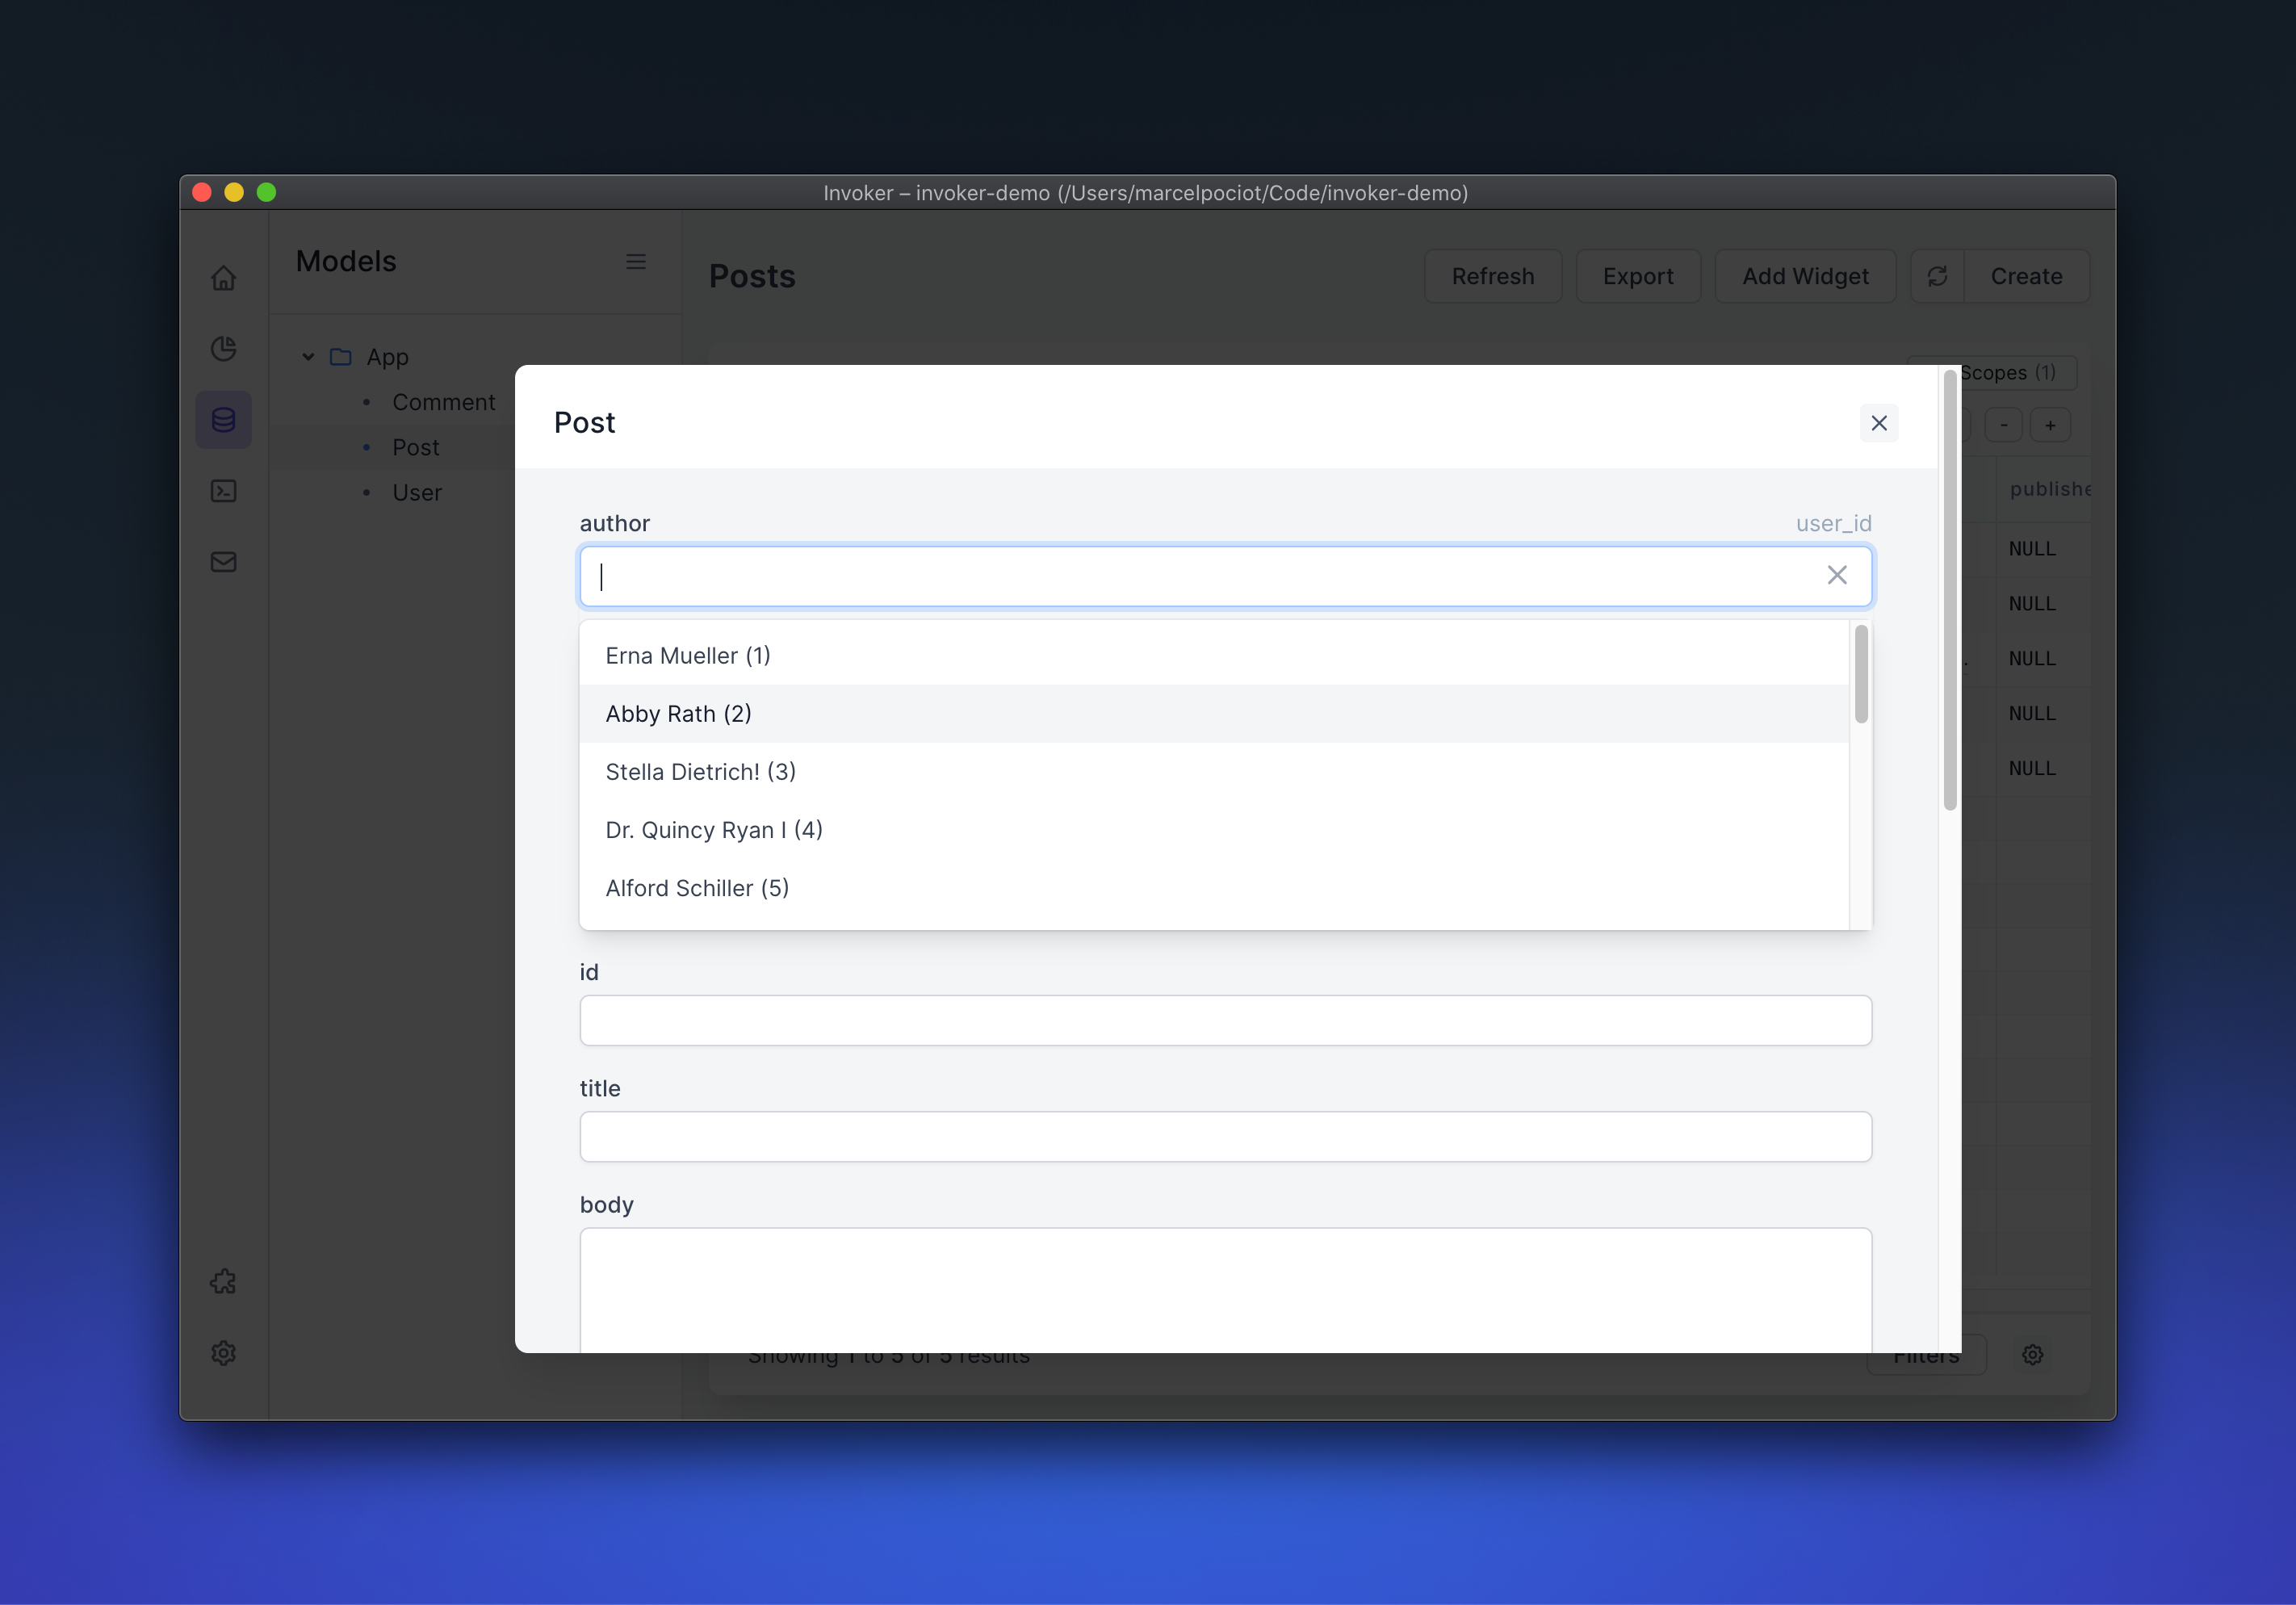Choose Alford Schiller (5) from the list
This screenshot has height=1605, width=2296.
point(1214,888)
